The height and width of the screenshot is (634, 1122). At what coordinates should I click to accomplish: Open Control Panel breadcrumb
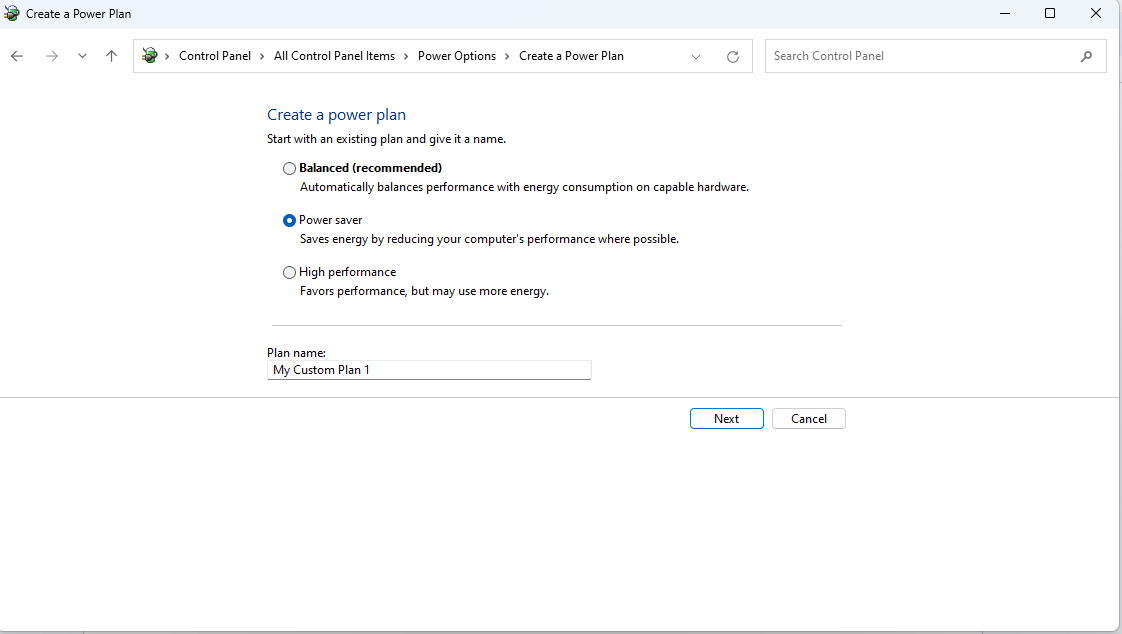click(215, 56)
